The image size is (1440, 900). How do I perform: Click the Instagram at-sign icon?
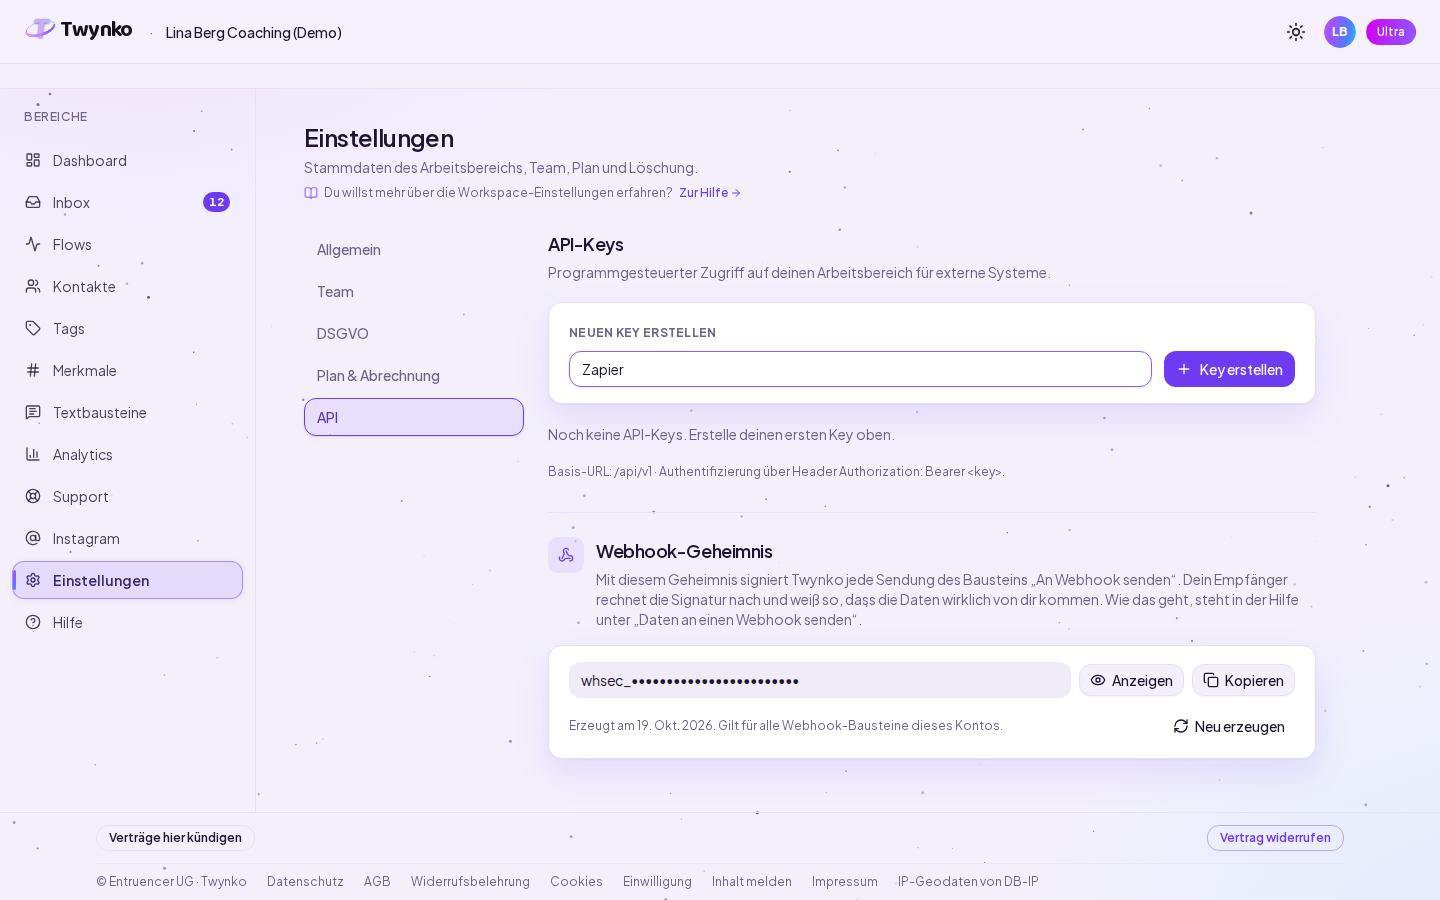(x=33, y=538)
